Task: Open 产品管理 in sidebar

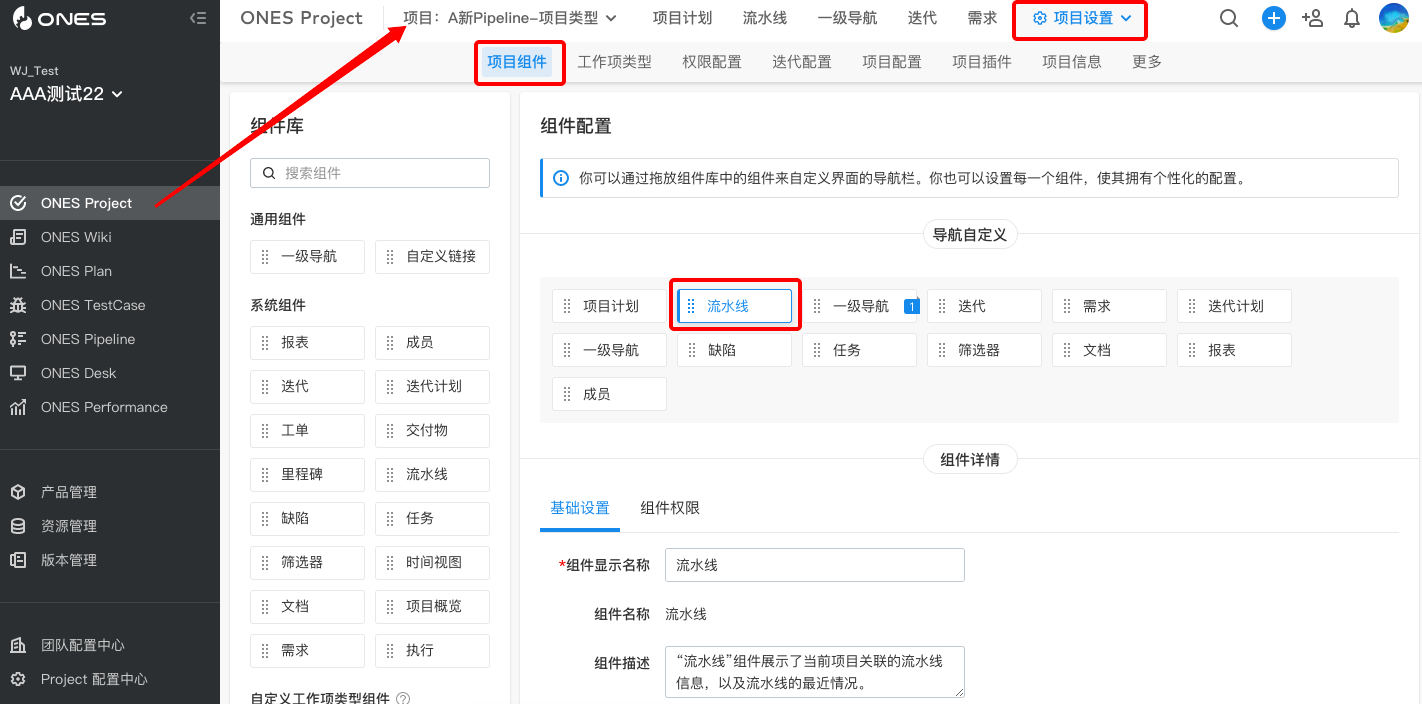Action: pyautogui.click(x=110, y=492)
